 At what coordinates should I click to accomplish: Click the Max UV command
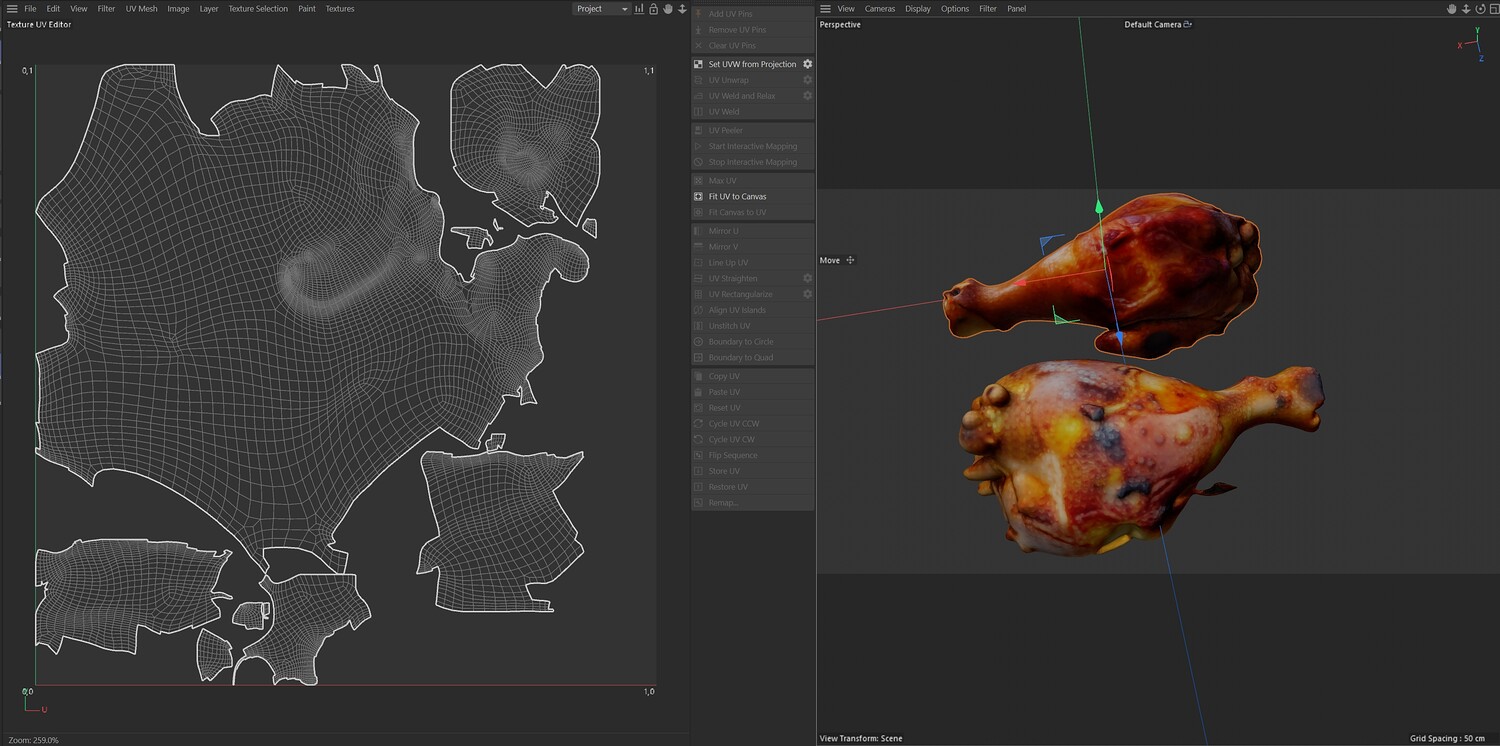[x=752, y=180]
